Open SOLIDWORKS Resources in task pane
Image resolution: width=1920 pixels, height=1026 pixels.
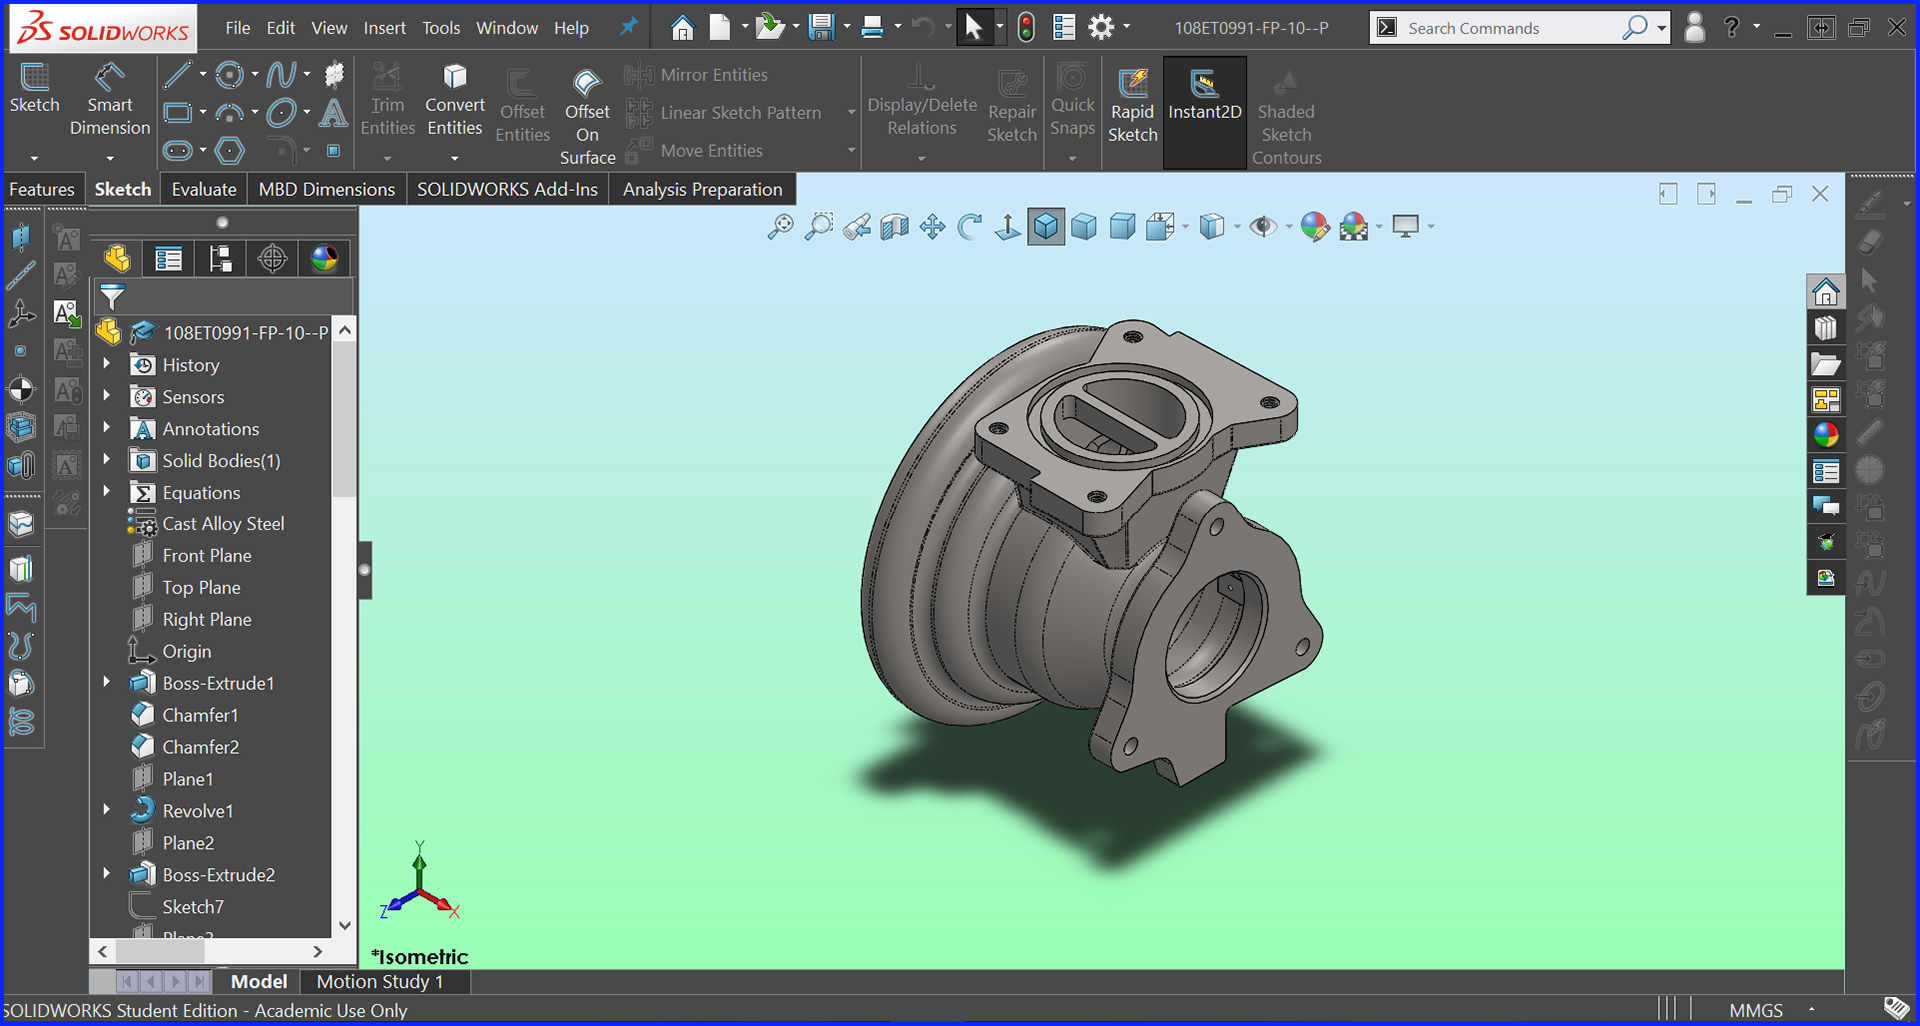coord(1826,292)
